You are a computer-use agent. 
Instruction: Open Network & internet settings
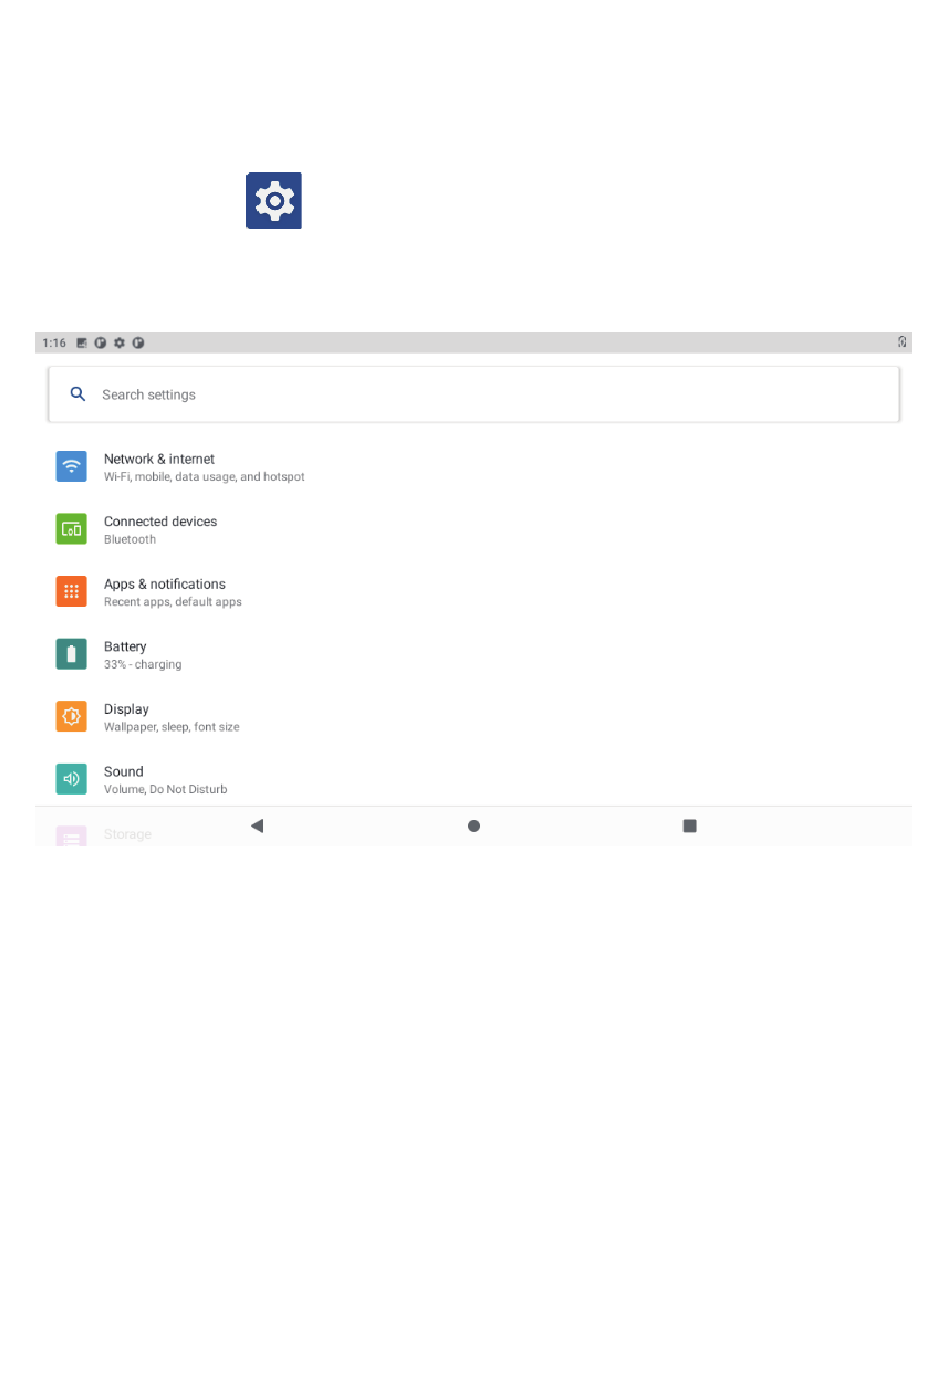tap(473, 467)
